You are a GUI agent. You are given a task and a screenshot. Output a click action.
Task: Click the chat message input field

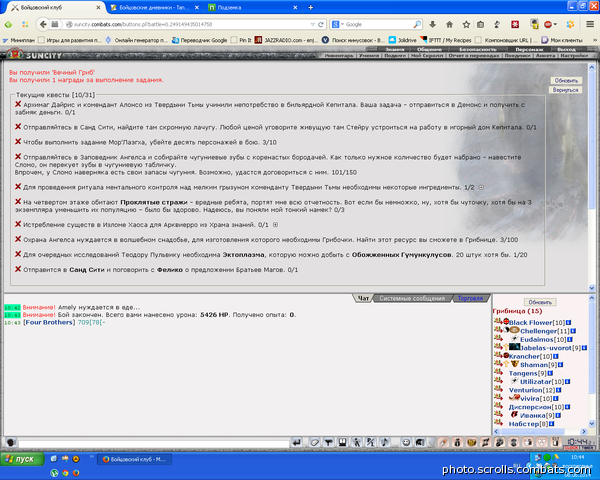[x=153, y=444]
